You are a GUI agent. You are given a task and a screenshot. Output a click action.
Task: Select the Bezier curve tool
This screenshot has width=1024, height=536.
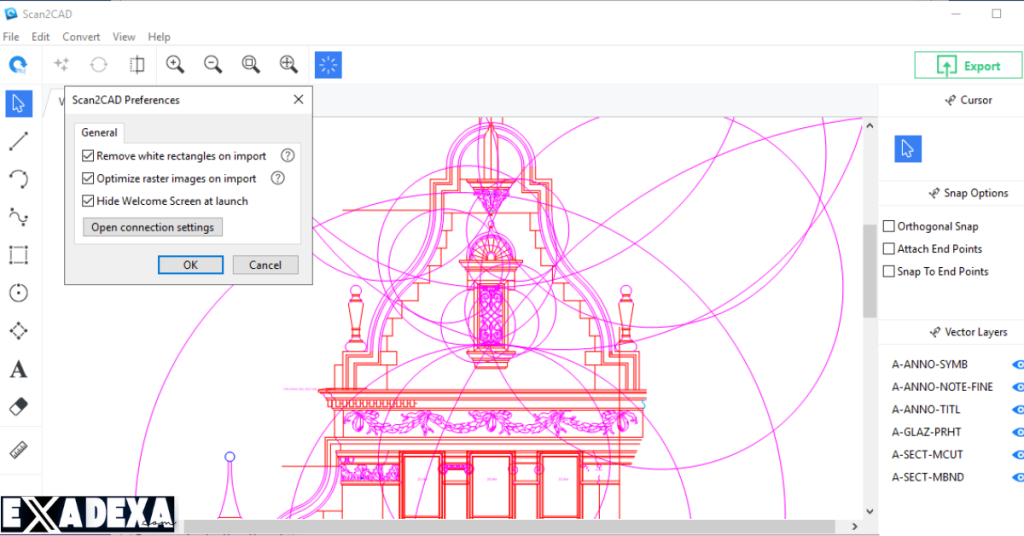pos(19,217)
